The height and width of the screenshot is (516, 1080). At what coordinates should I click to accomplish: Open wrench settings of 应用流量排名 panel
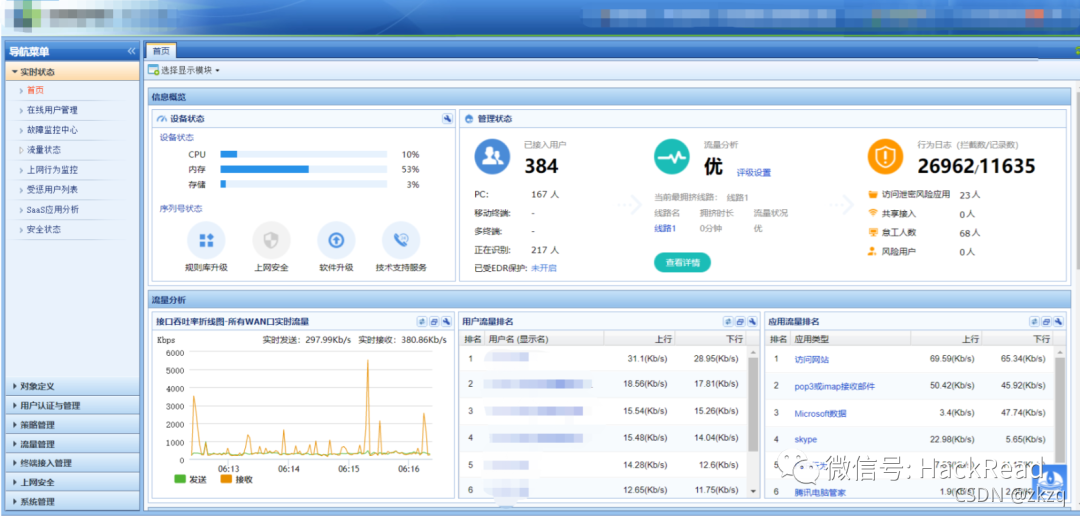pos(1059,322)
